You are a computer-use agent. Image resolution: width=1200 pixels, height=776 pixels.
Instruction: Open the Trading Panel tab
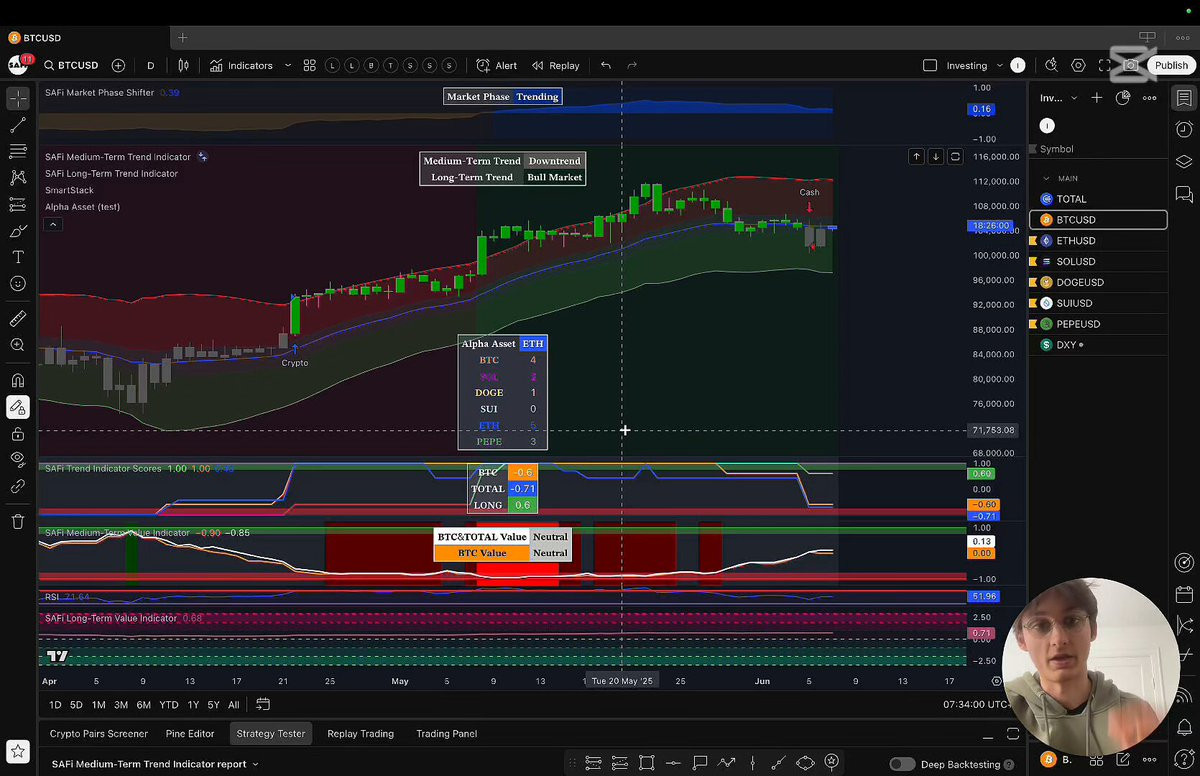point(446,733)
